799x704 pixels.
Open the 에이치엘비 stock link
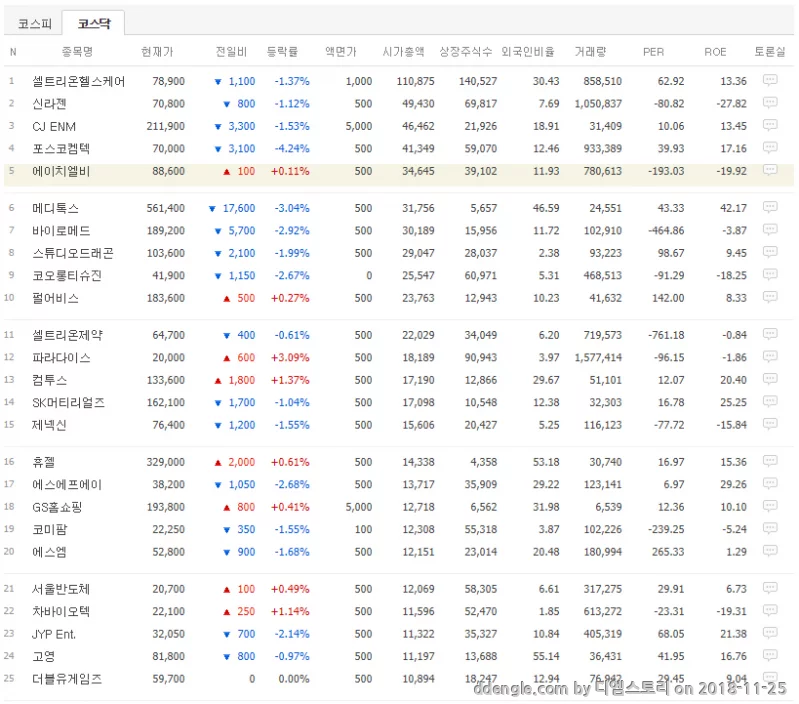point(61,171)
